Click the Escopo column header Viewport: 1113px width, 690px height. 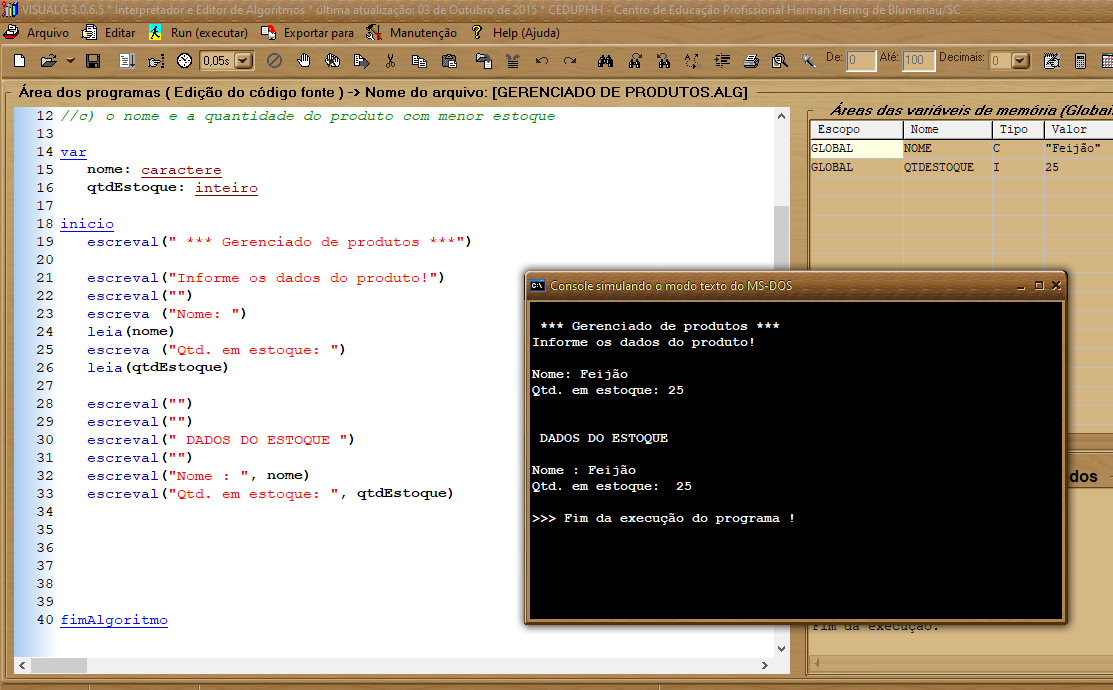[857, 129]
